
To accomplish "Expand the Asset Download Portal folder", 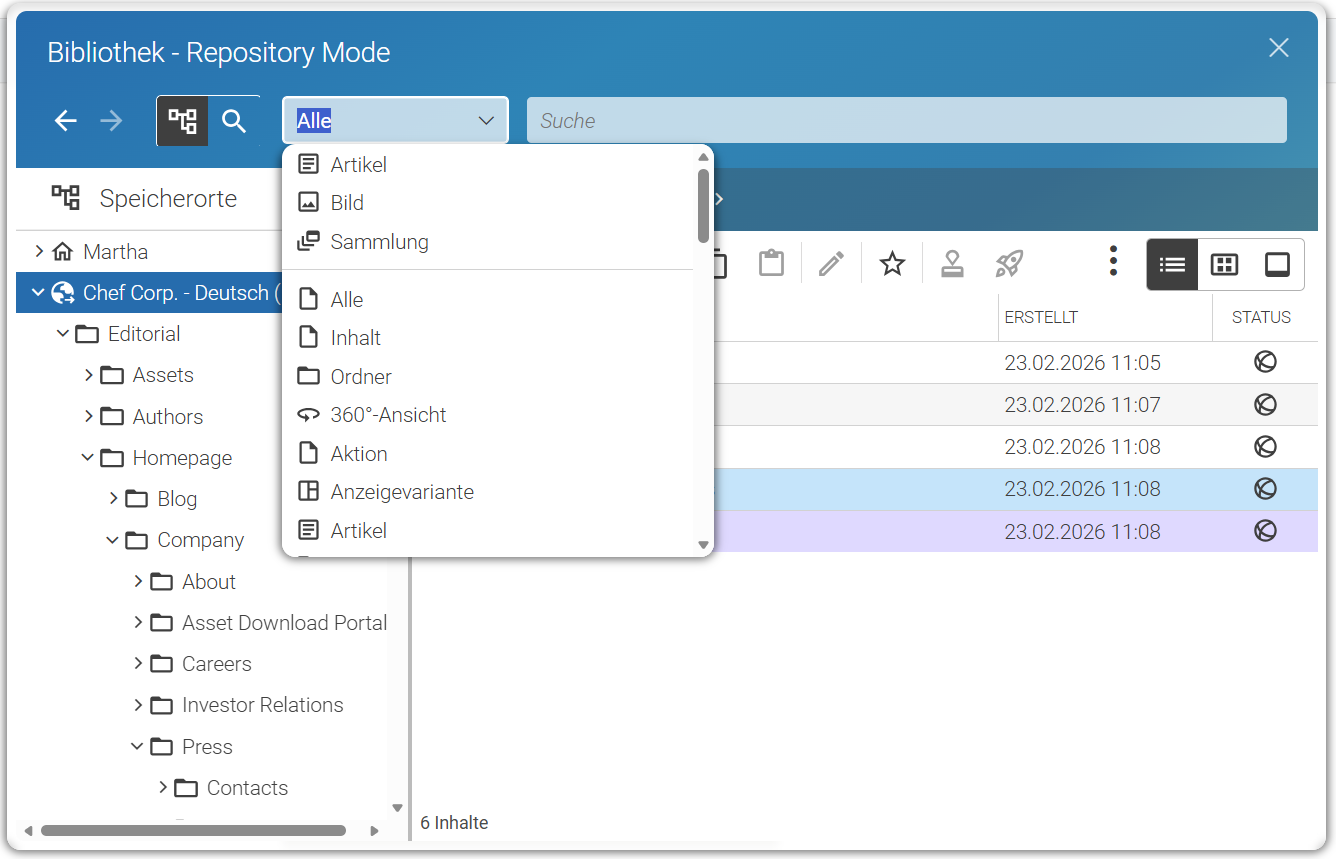I will click(x=138, y=622).
